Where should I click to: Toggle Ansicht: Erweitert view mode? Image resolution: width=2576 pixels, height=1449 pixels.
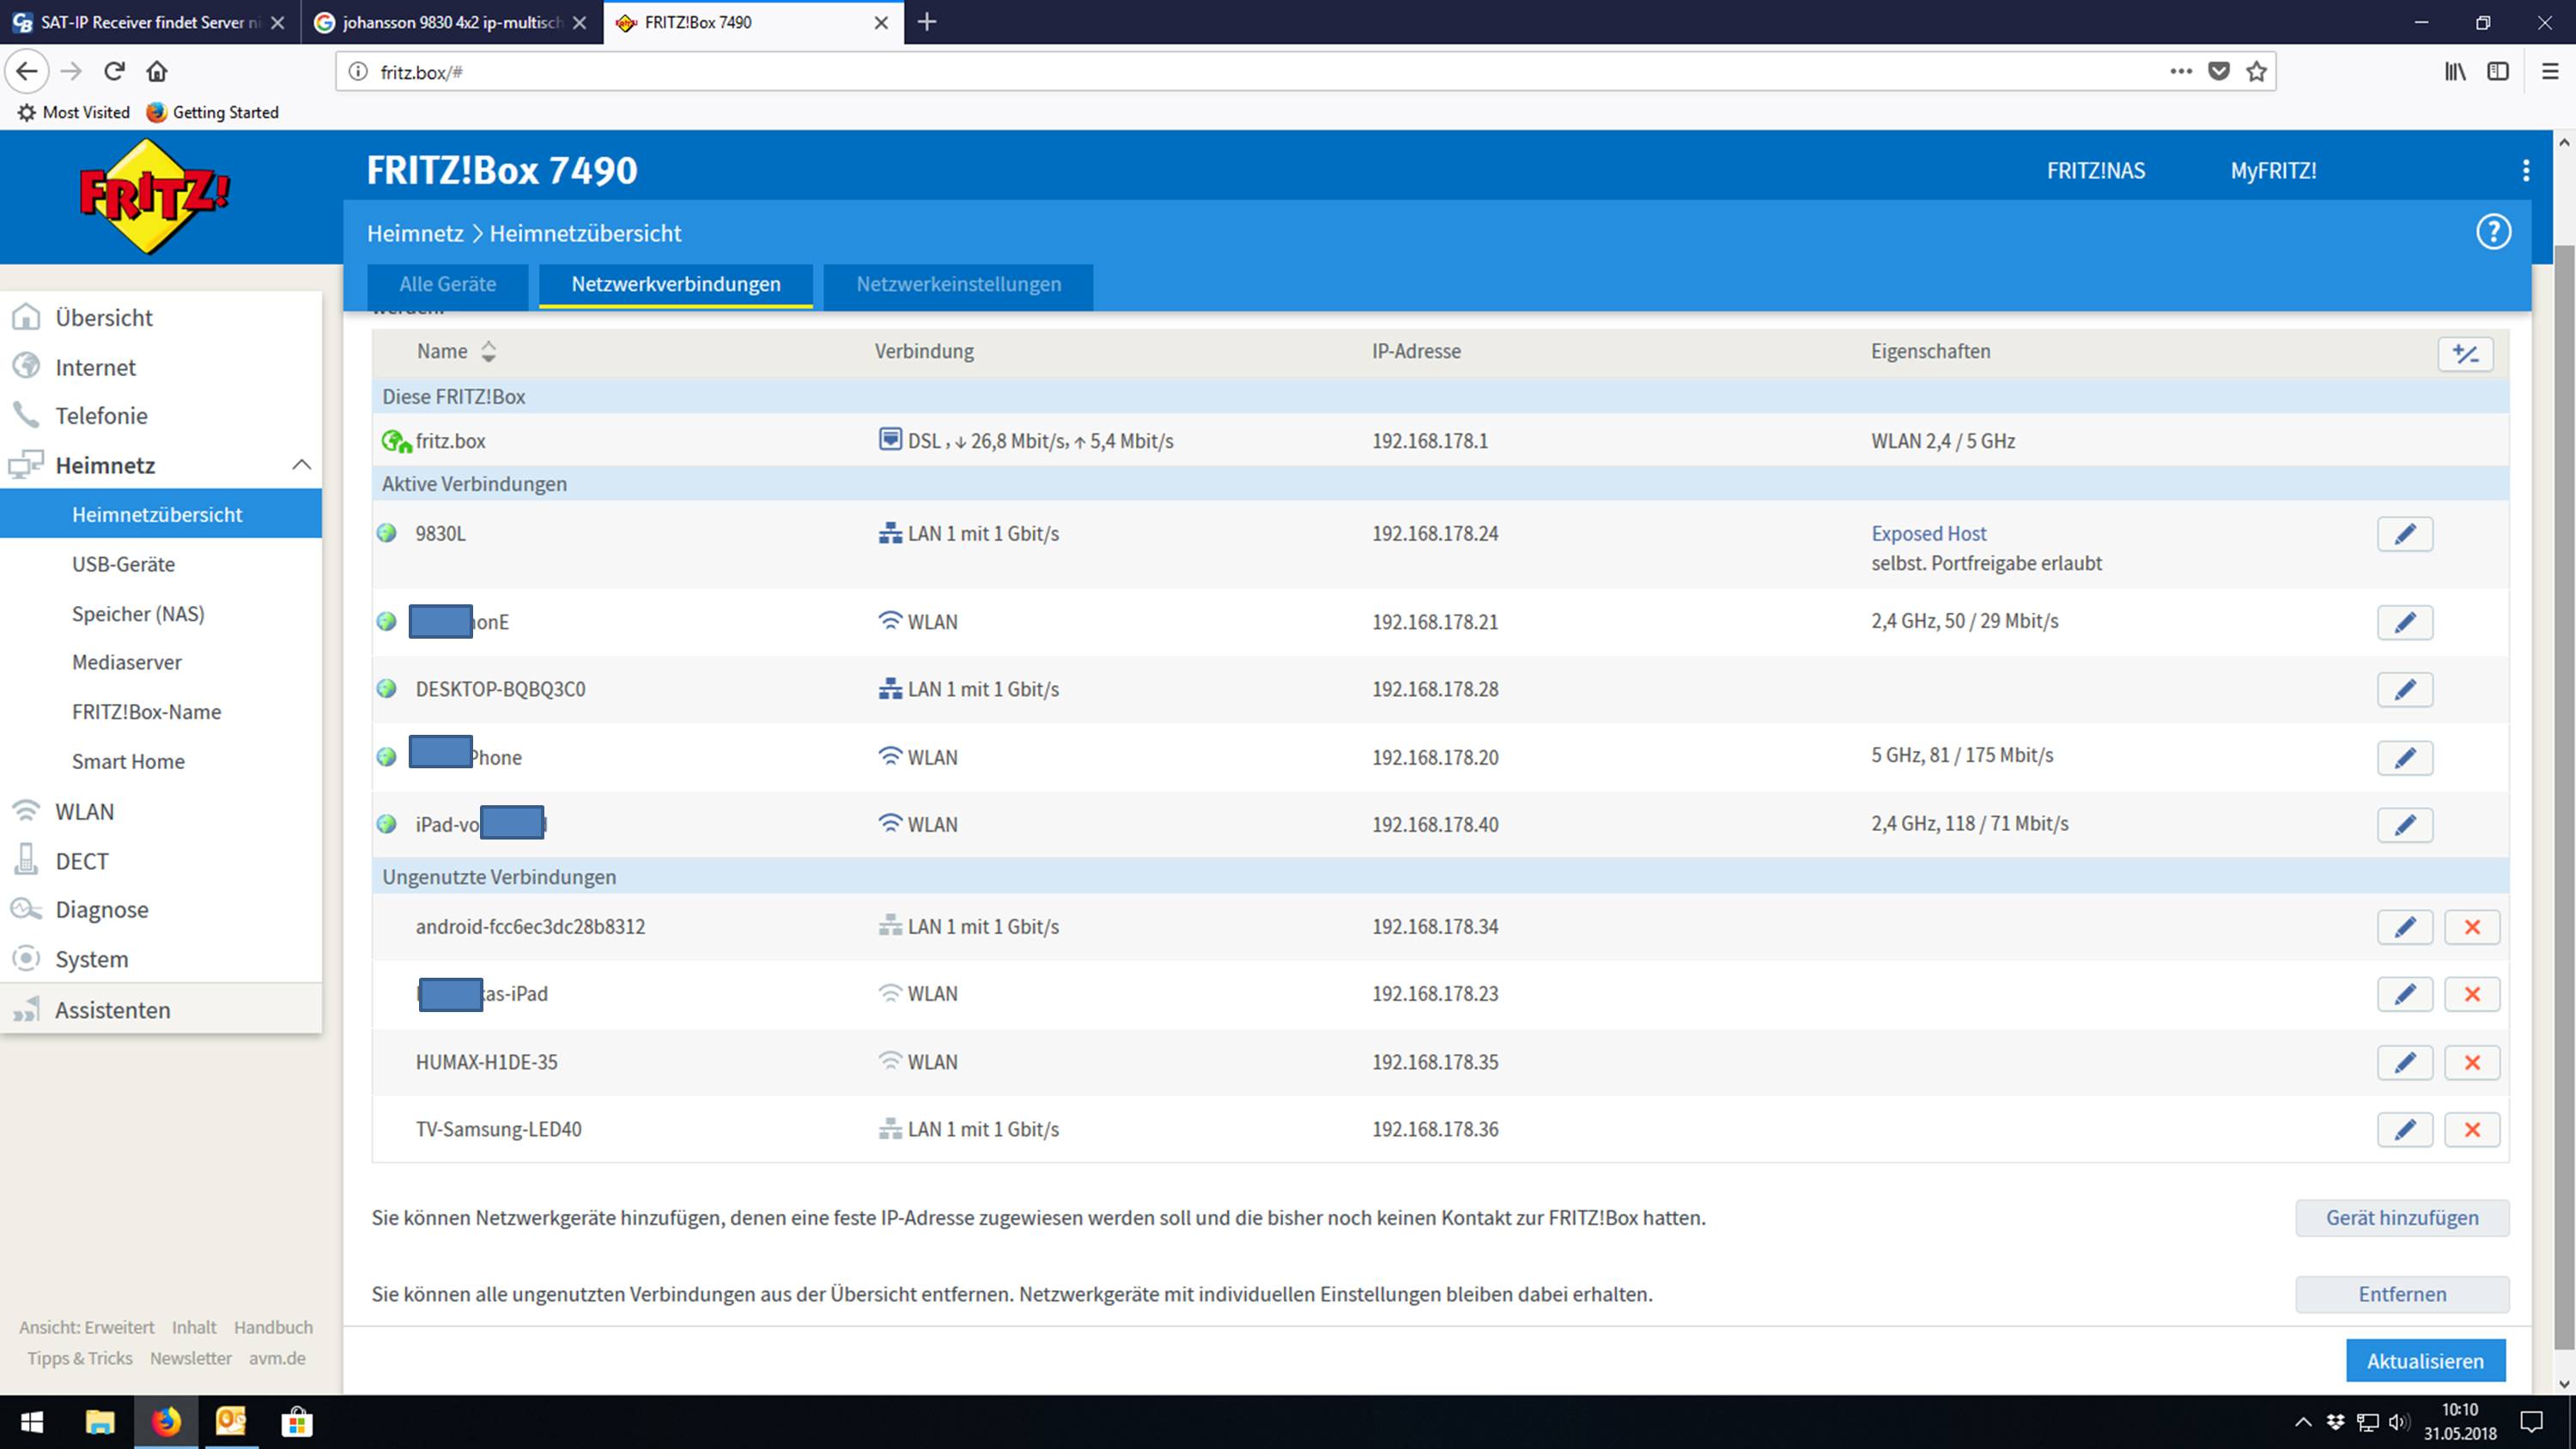(87, 1327)
